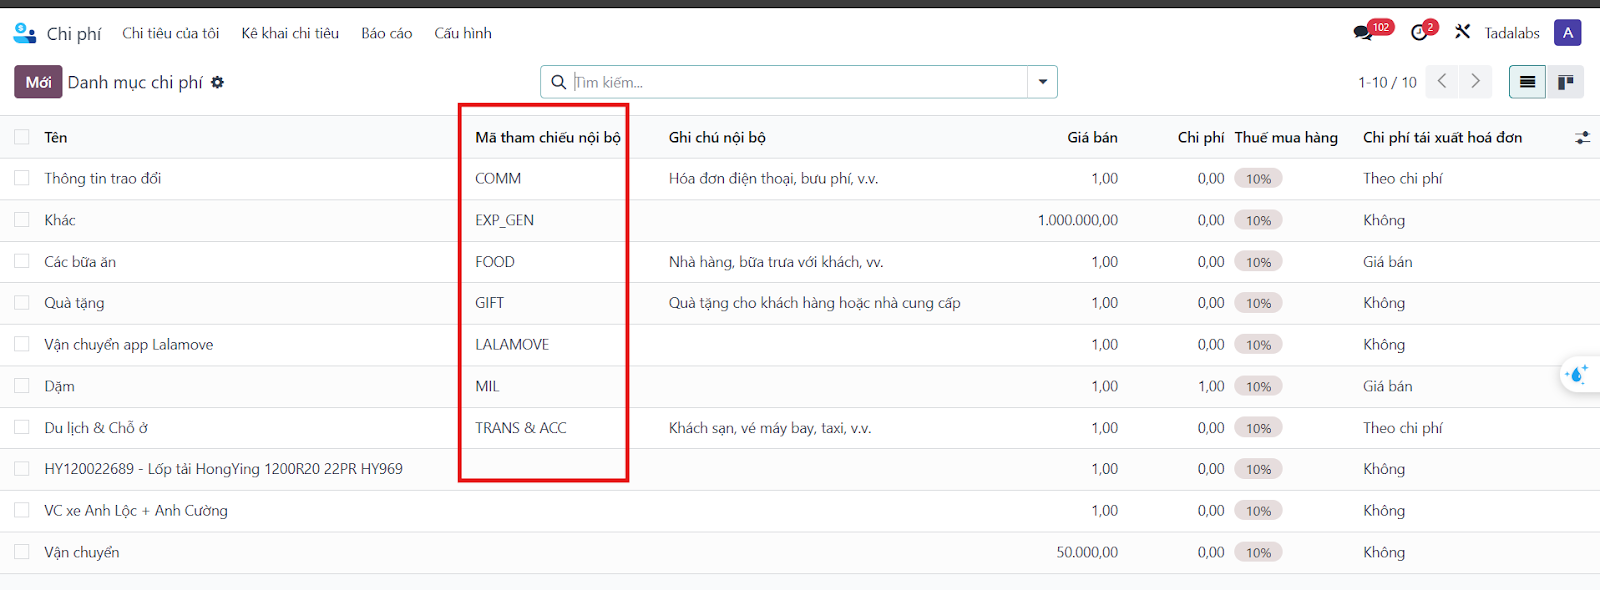Click note Khách sạn, vé máy bay, taxi
1600x590 pixels.
(x=770, y=427)
